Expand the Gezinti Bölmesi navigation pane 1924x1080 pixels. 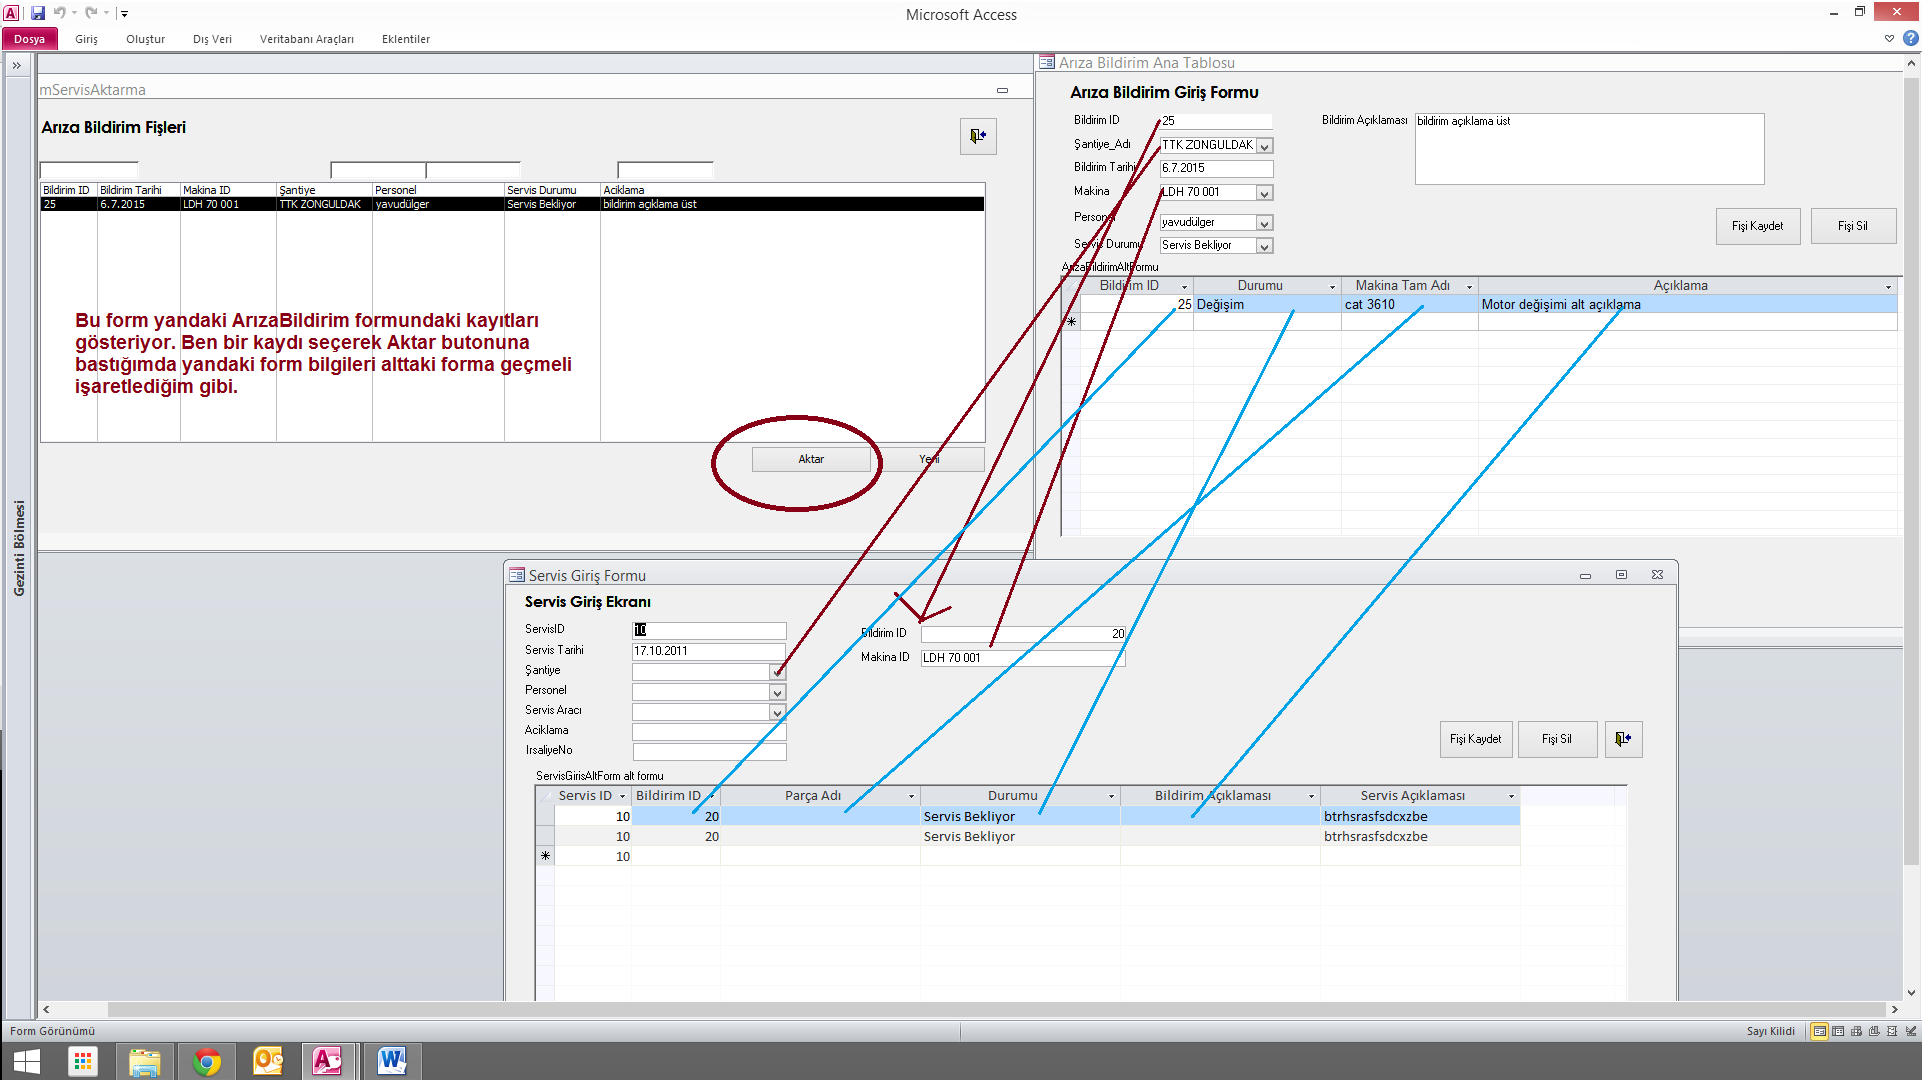(x=17, y=65)
